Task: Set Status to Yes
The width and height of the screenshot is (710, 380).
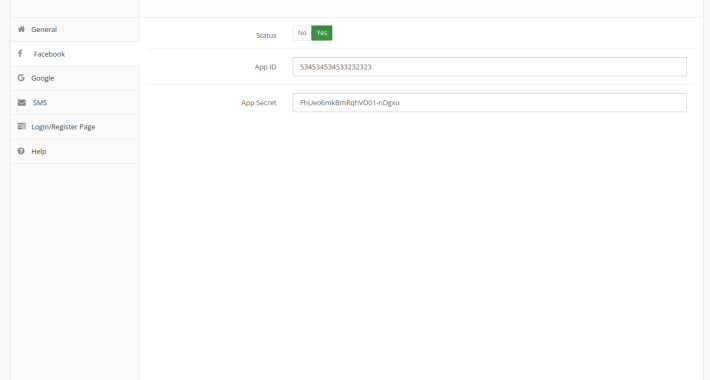Action: (x=321, y=33)
